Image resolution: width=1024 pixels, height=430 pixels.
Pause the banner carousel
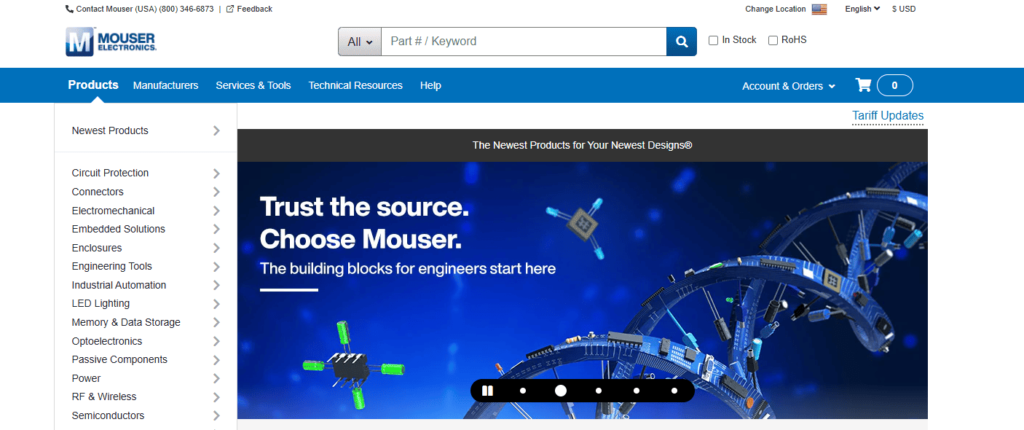488,391
